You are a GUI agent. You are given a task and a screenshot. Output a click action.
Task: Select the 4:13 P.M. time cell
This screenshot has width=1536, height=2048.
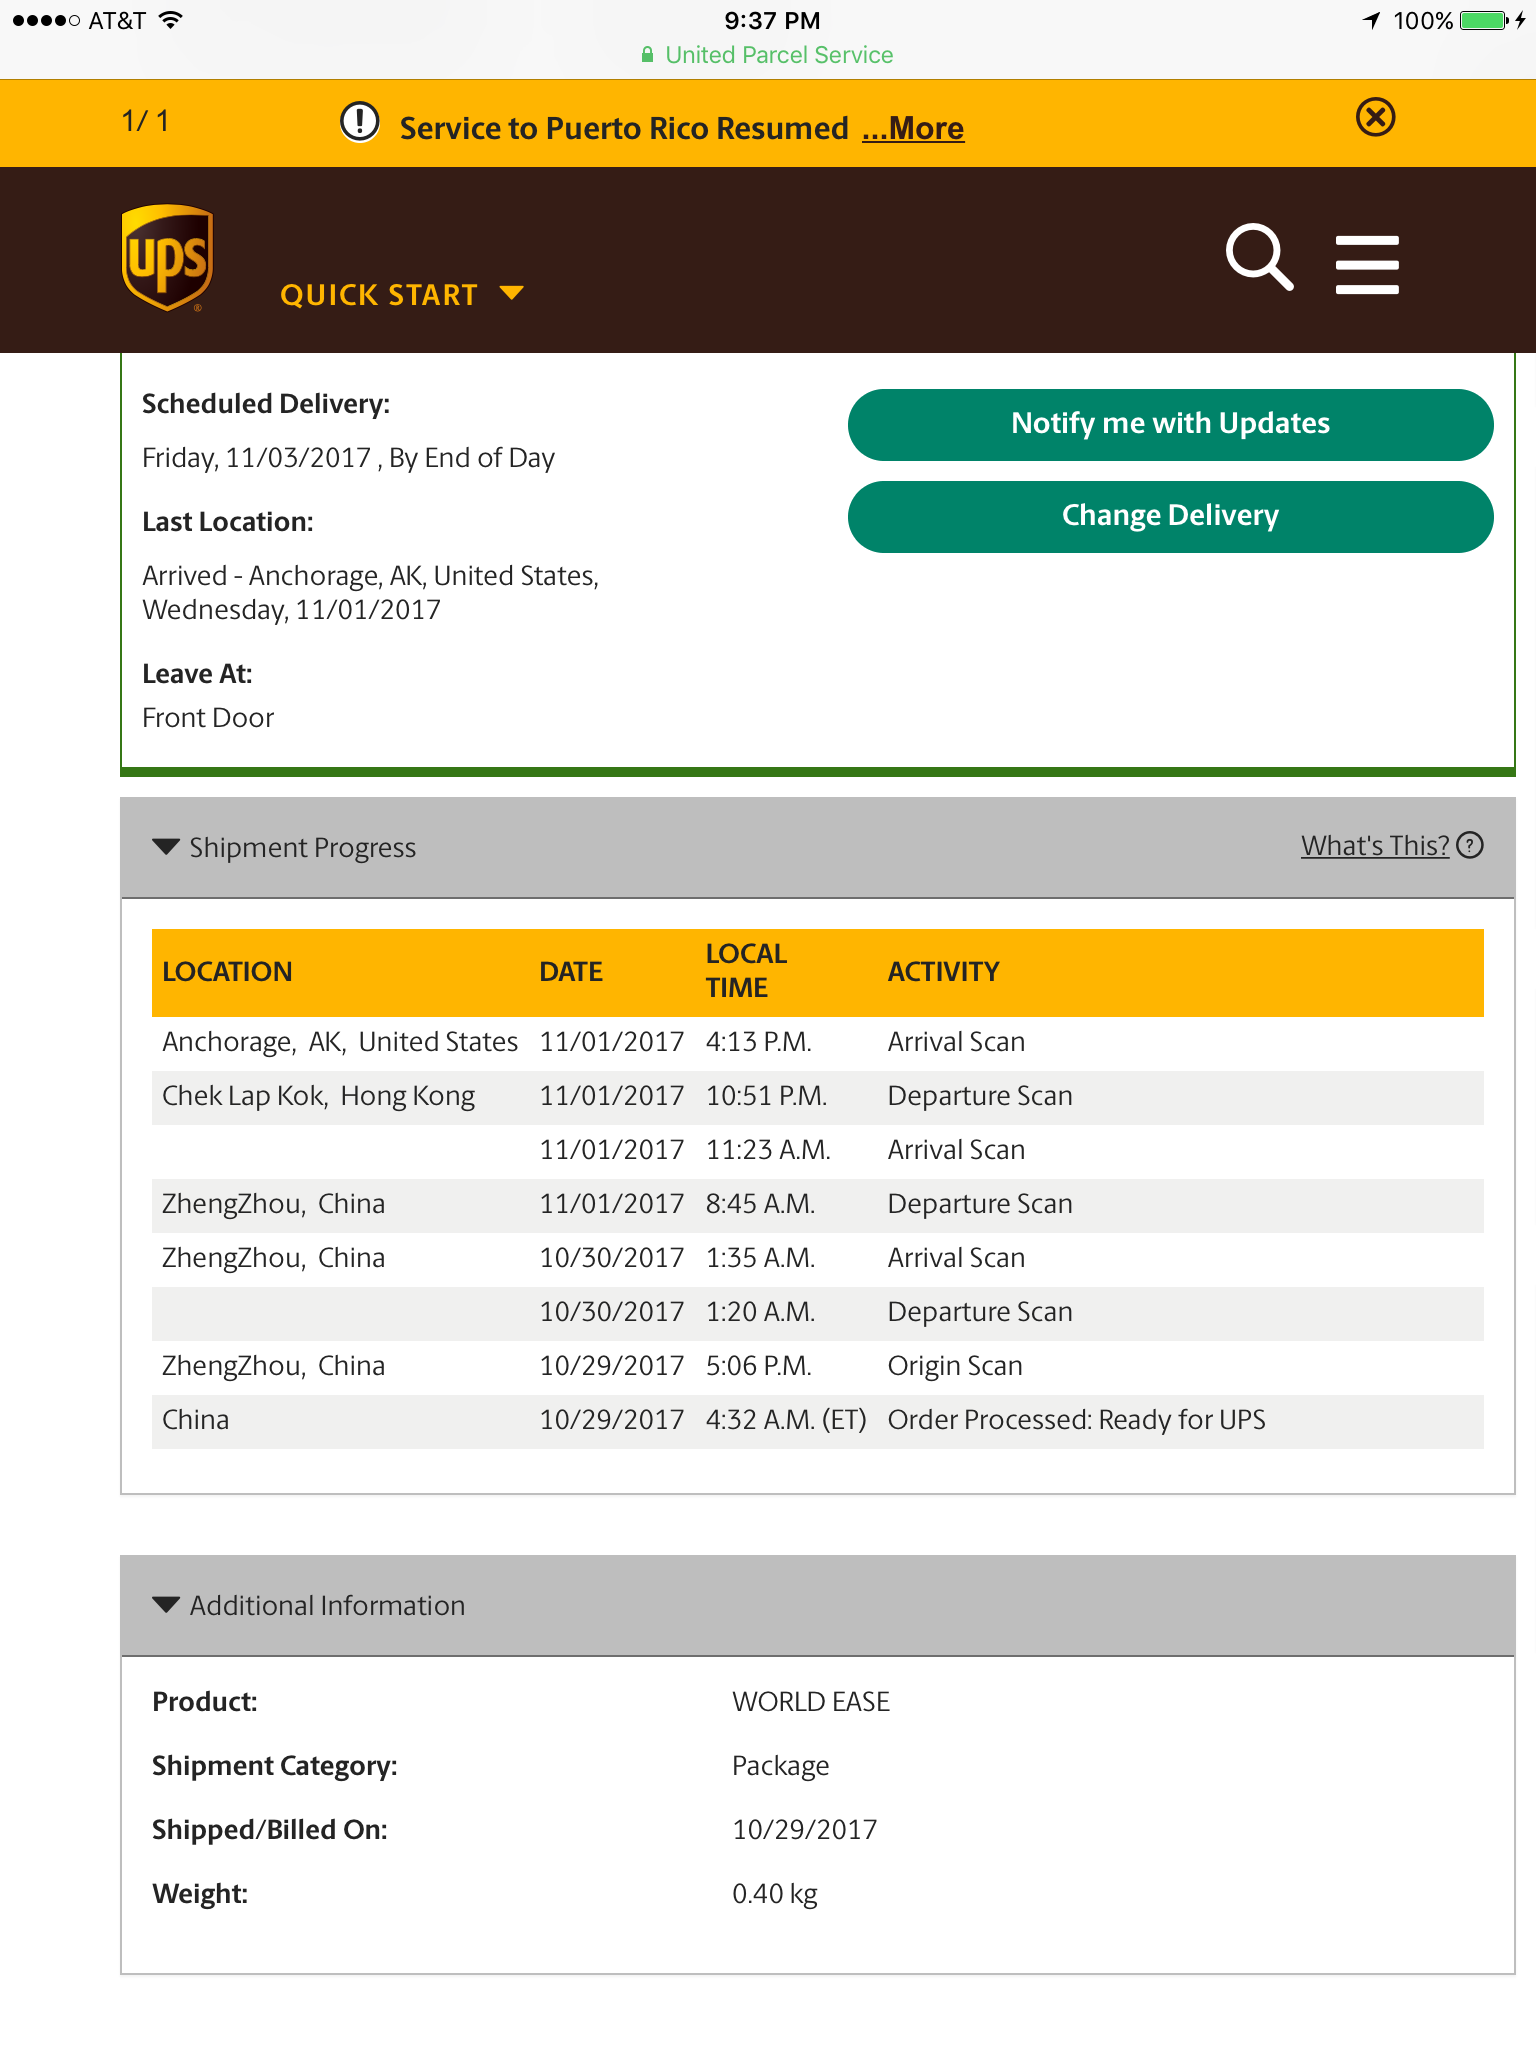point(758,1042)
